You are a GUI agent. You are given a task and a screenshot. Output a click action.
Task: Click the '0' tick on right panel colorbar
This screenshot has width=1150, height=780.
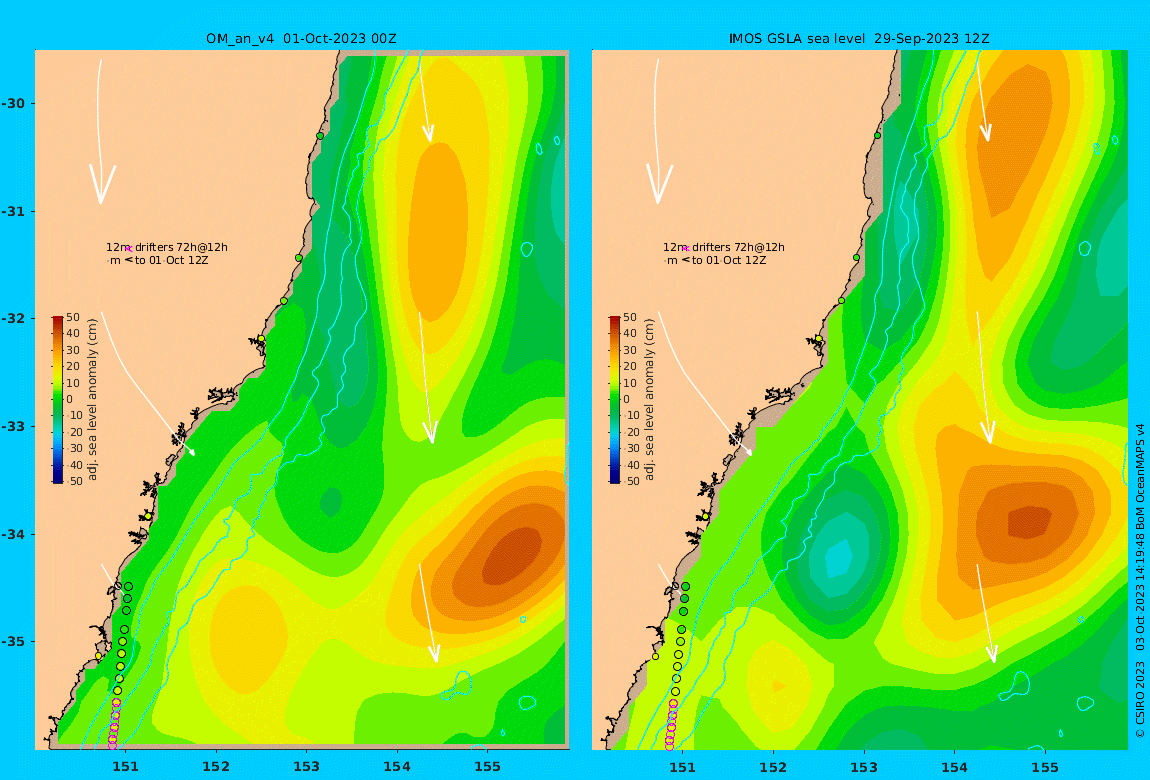click(x=626, y=399)
